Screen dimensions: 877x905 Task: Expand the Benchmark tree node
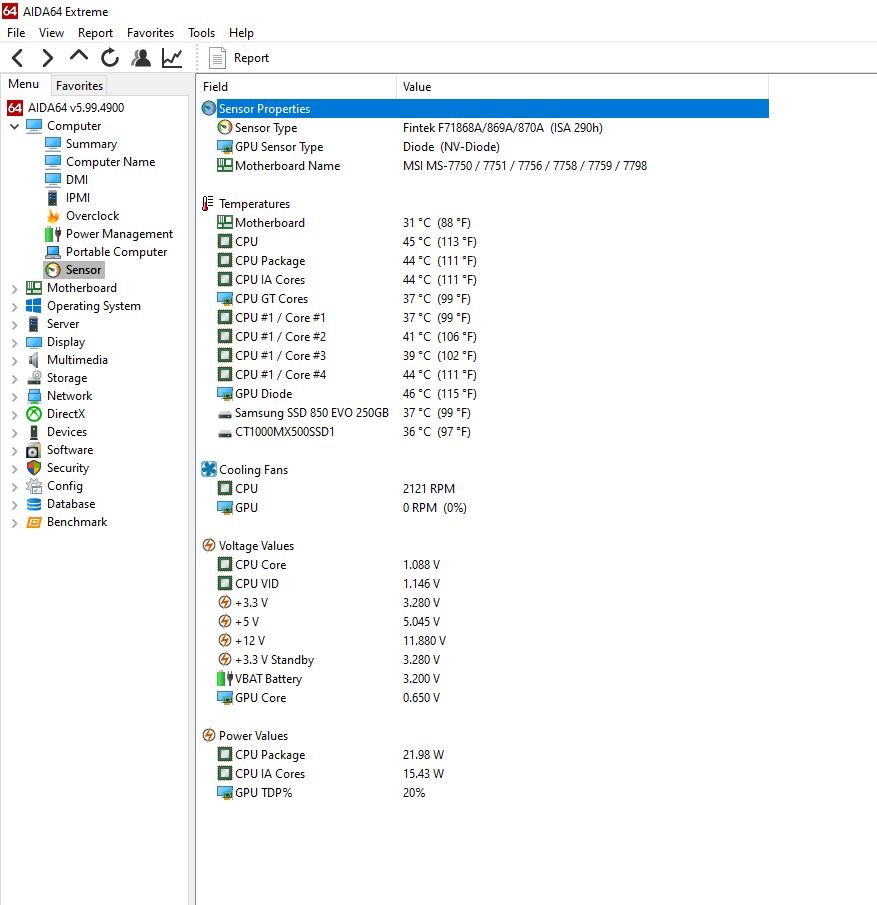tap(14, 523)
